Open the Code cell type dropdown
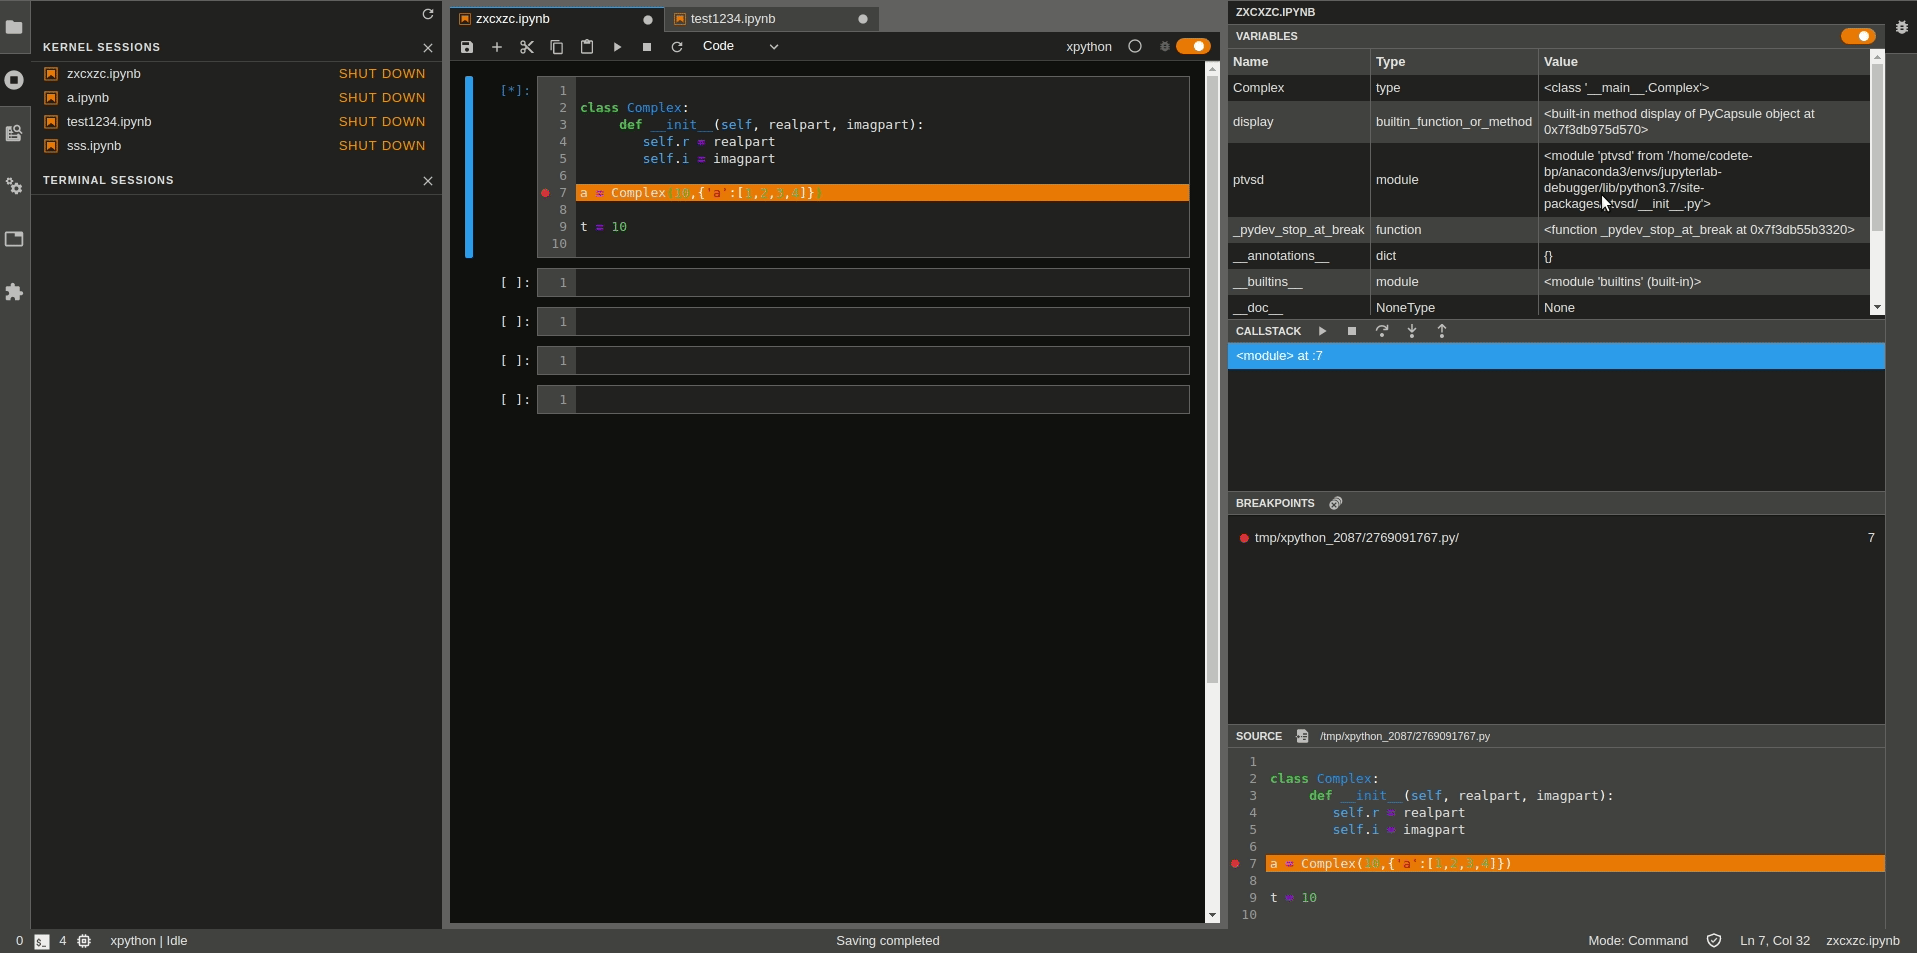The width and height of the screenshot is (1917, 953). (740, 46)
